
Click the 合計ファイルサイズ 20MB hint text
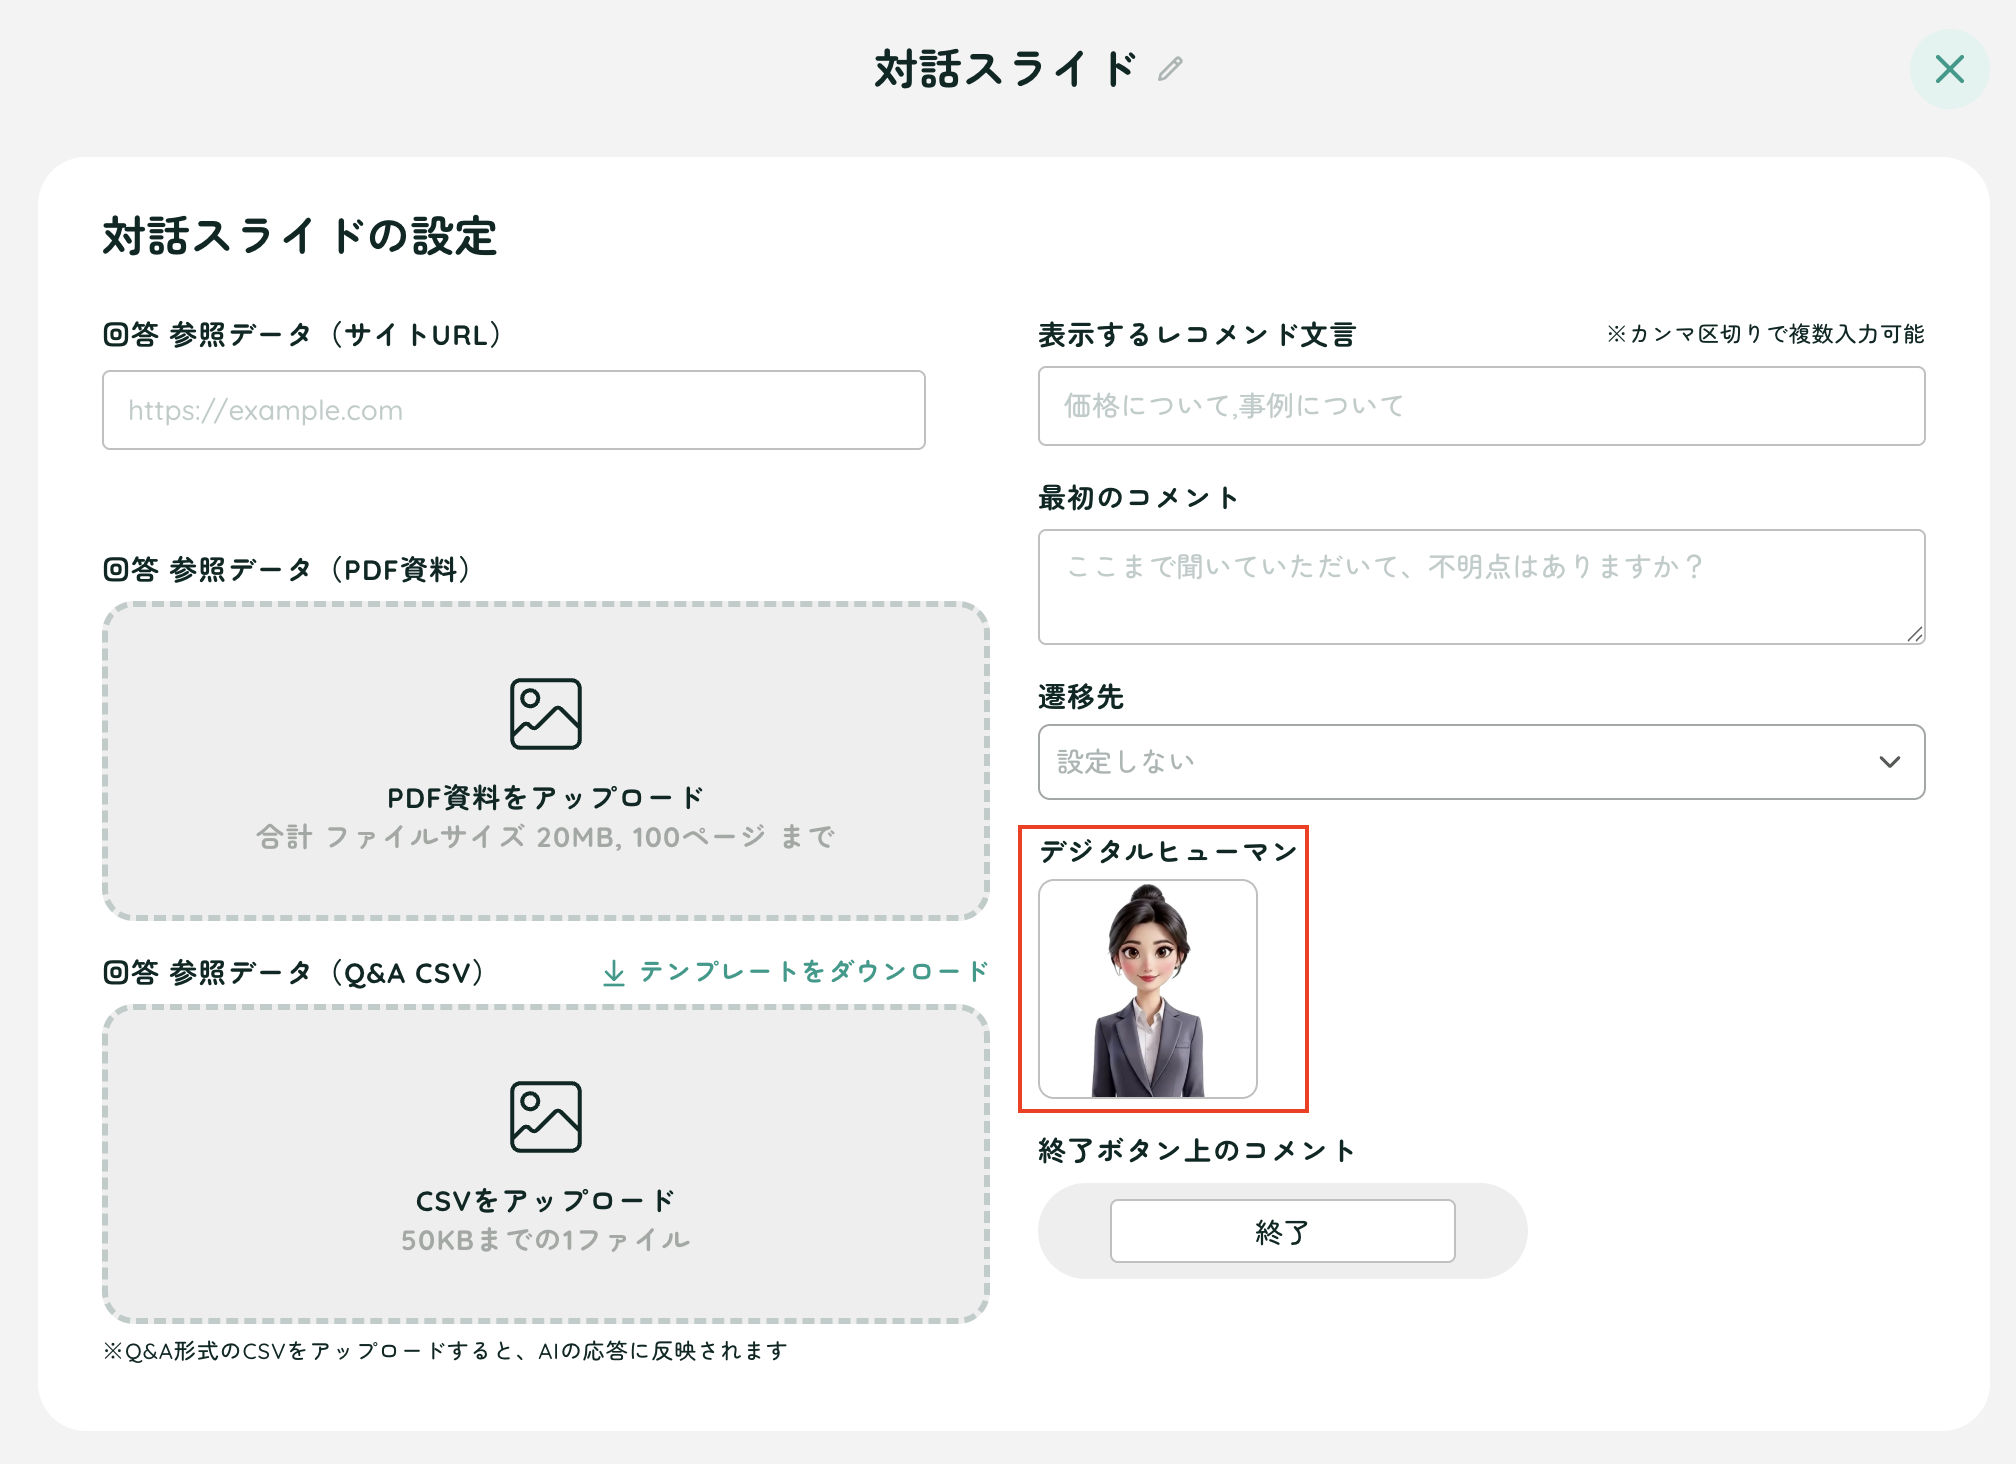pos(545,837)
